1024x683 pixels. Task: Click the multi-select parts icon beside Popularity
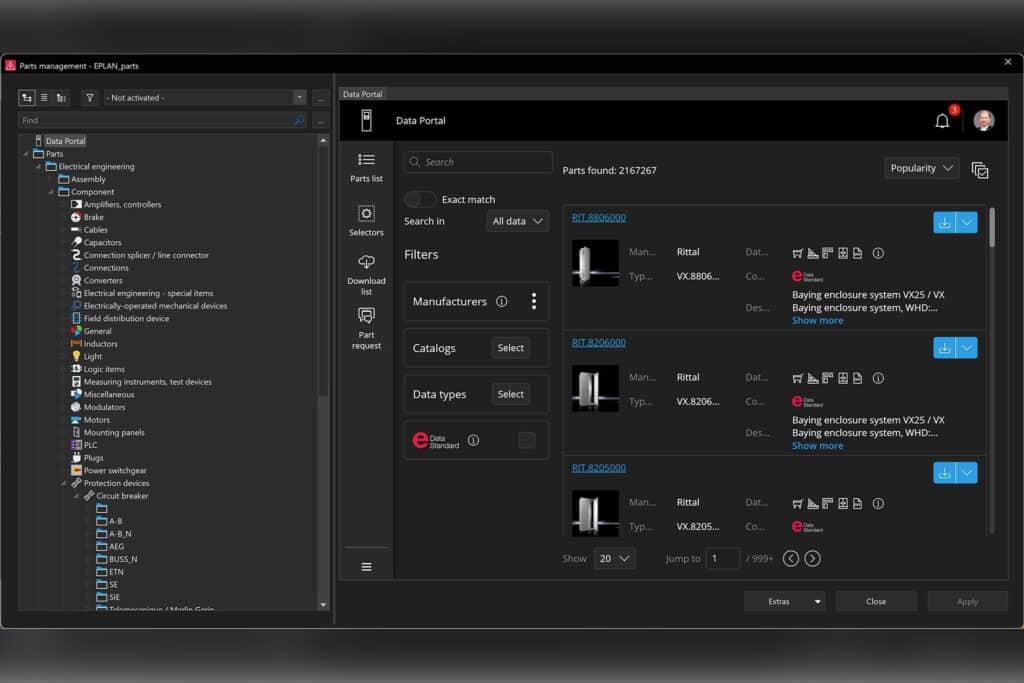980,170
